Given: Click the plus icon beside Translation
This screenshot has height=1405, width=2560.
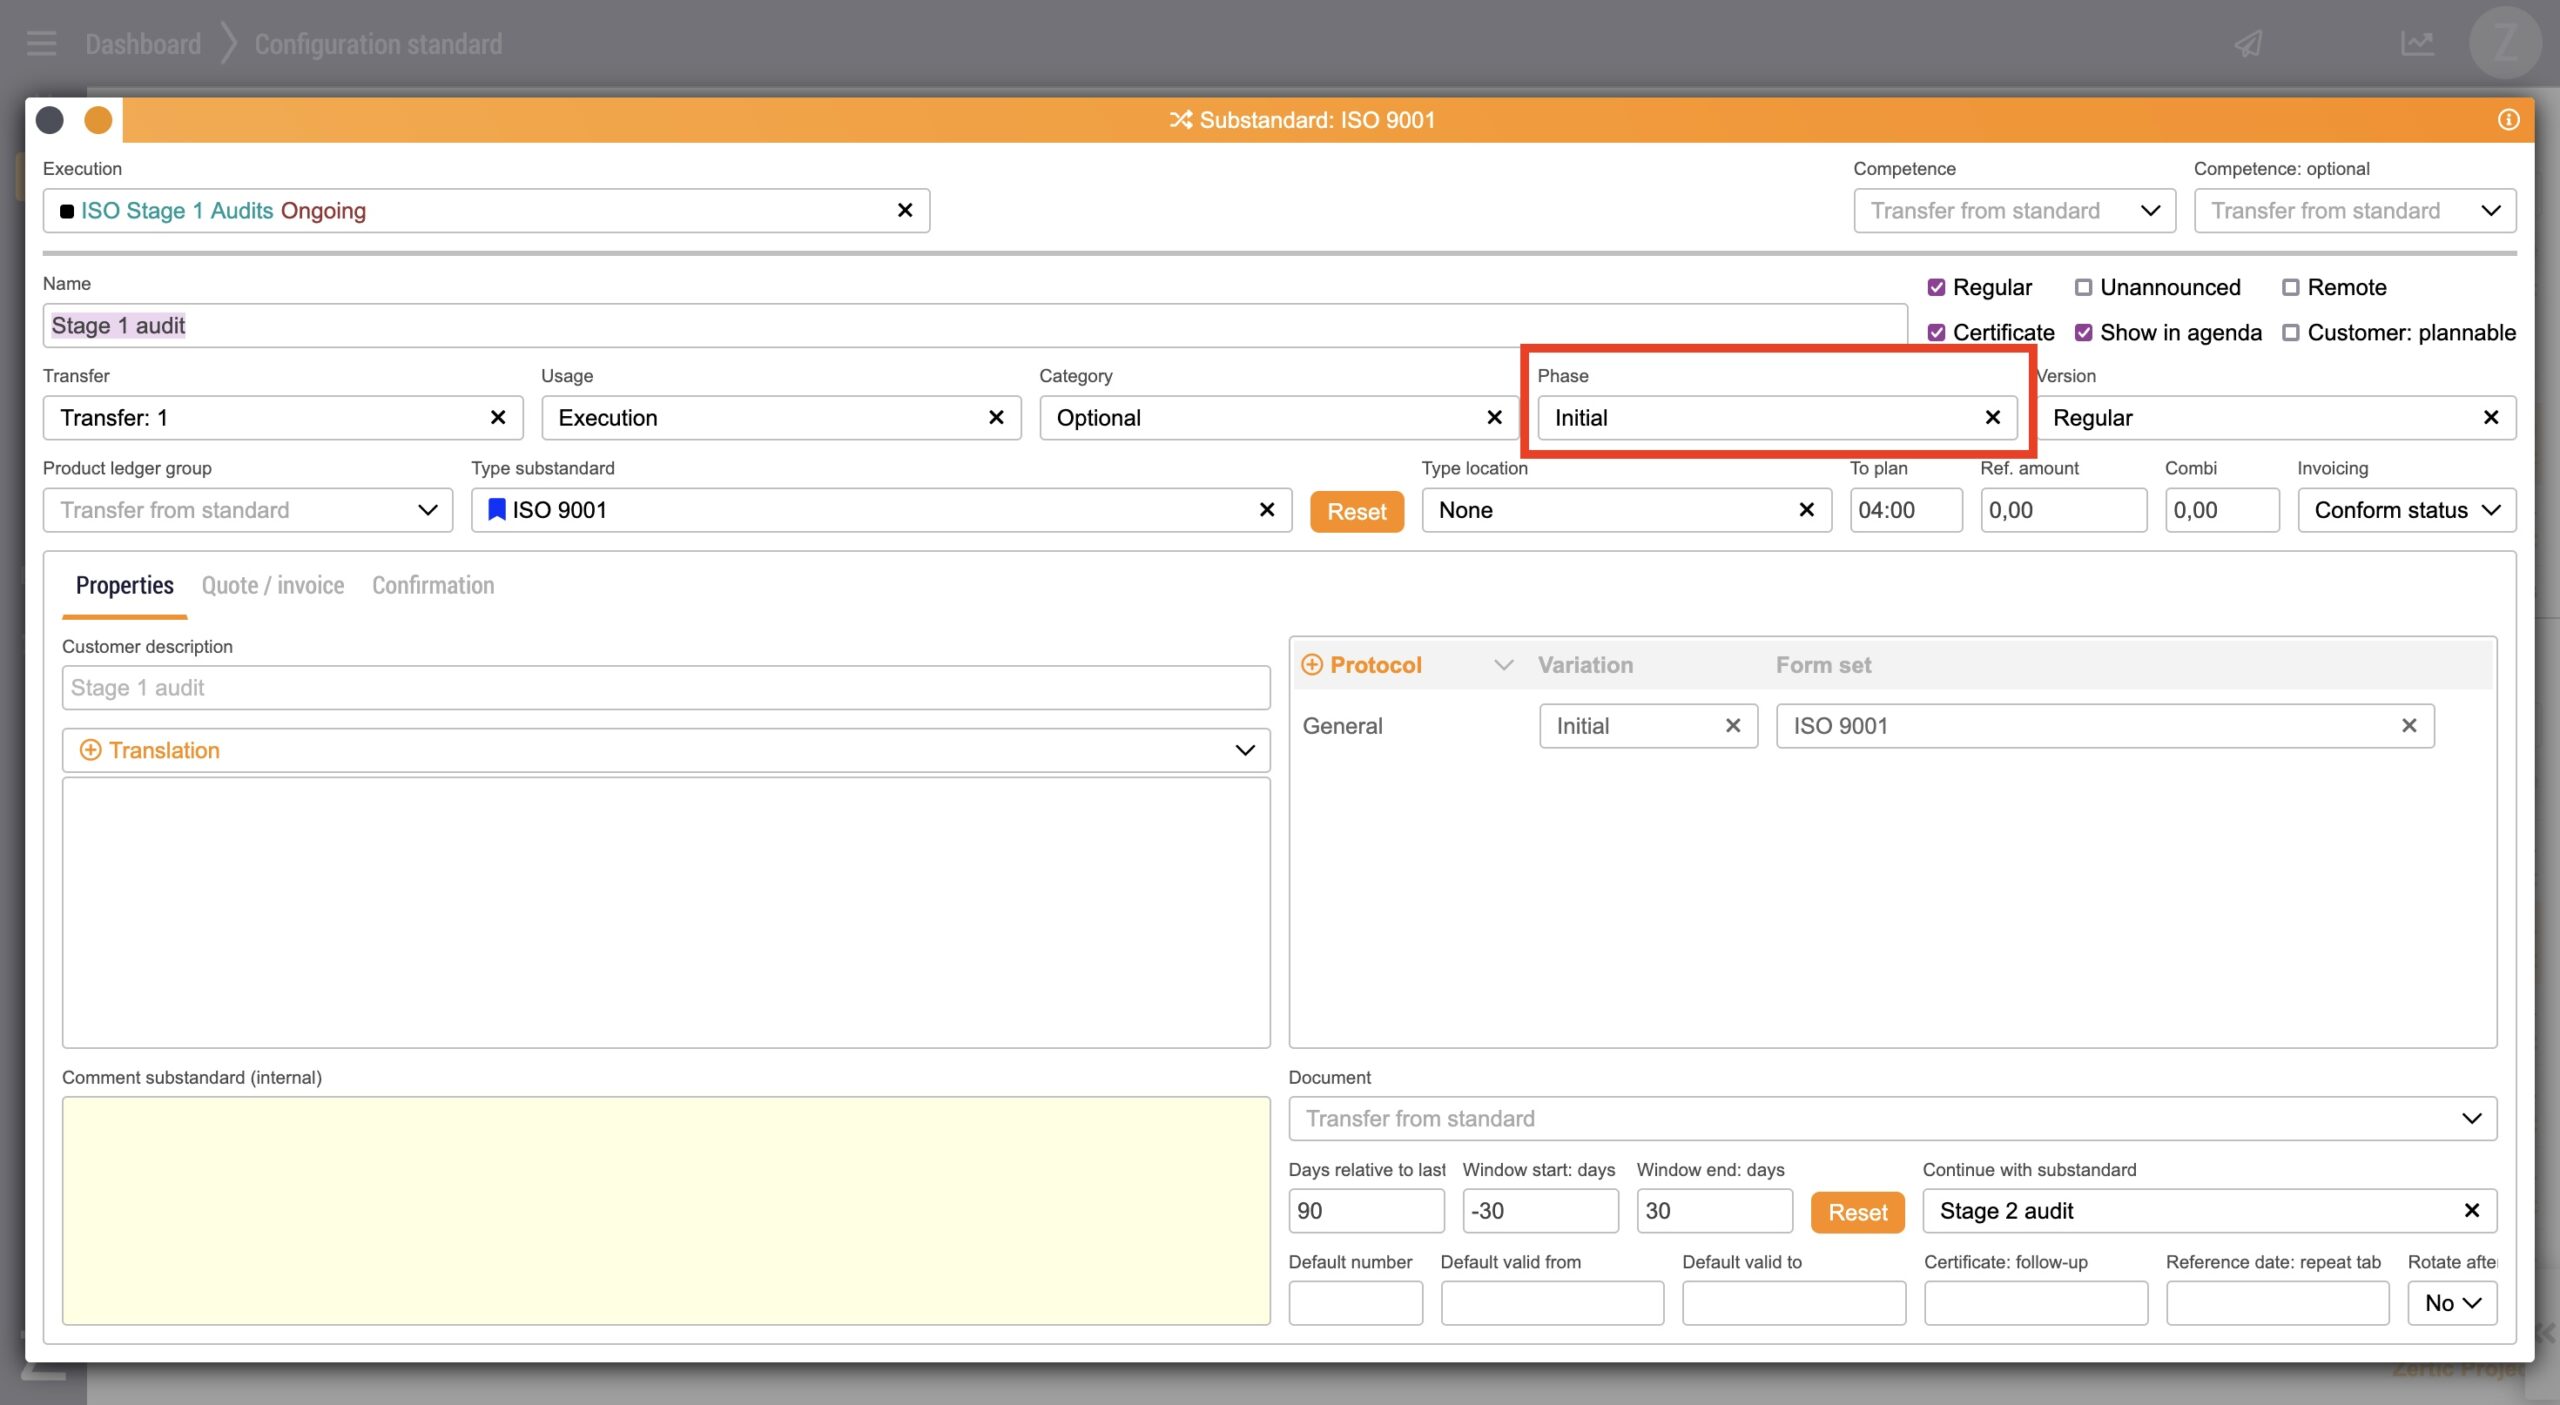Looking at the screenshot, I should click(90, 750).
